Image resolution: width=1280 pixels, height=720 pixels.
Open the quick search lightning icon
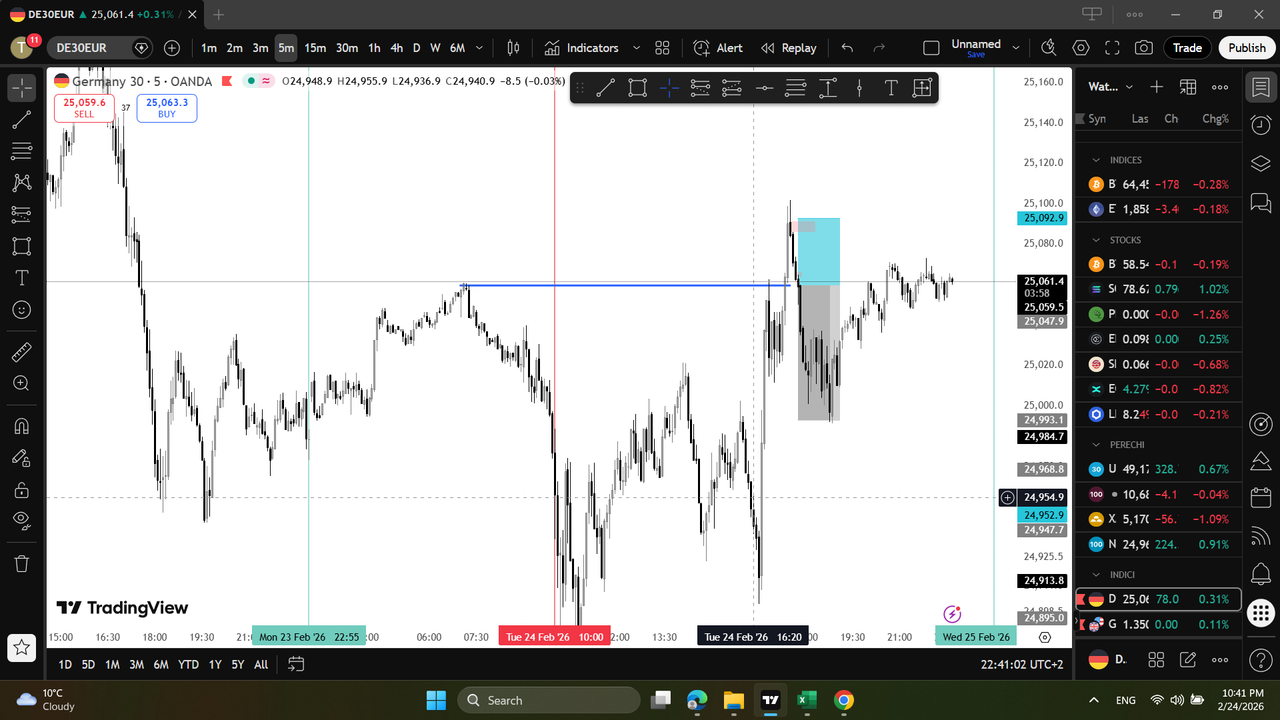(x=1048, y=48)
